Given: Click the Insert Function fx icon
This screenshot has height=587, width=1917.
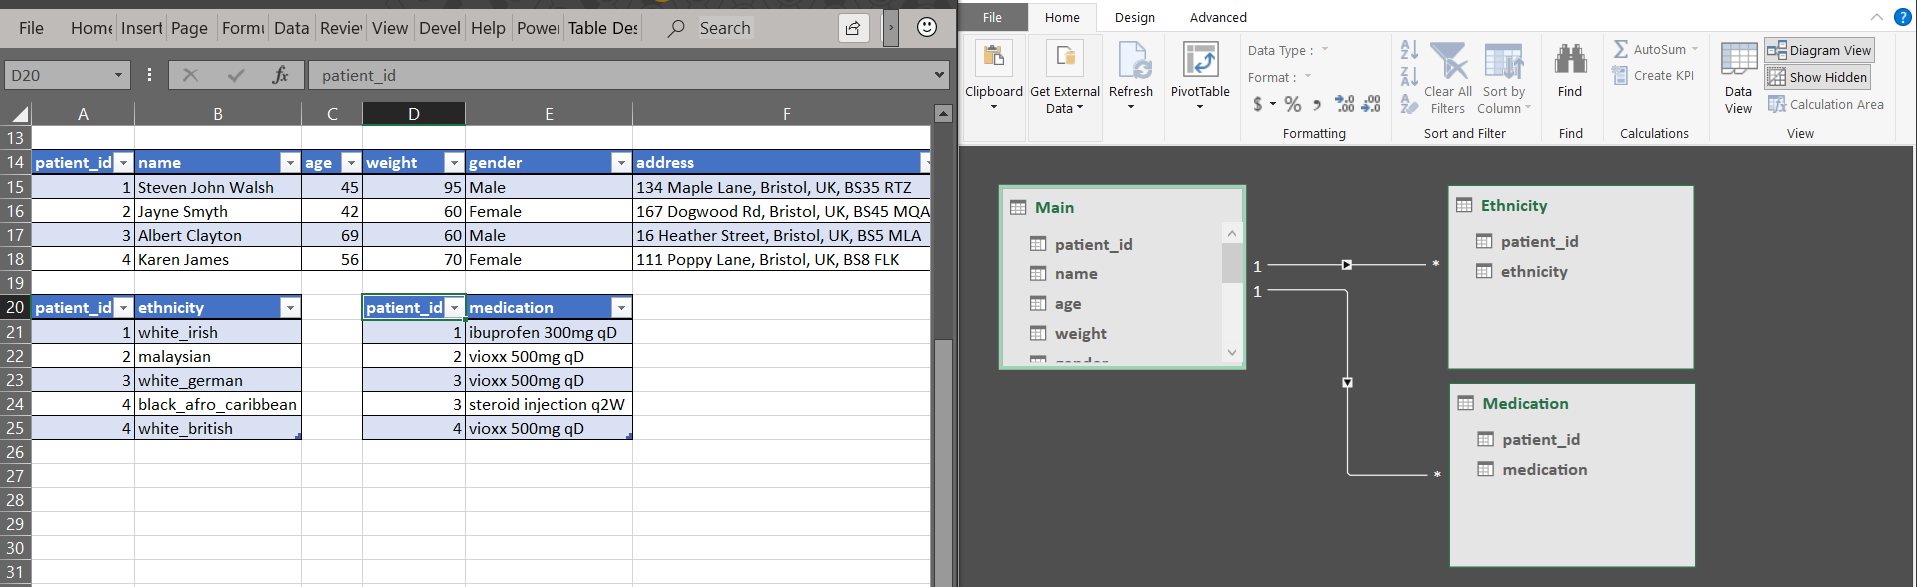Looking at the screenshot, I should point(280,75).
